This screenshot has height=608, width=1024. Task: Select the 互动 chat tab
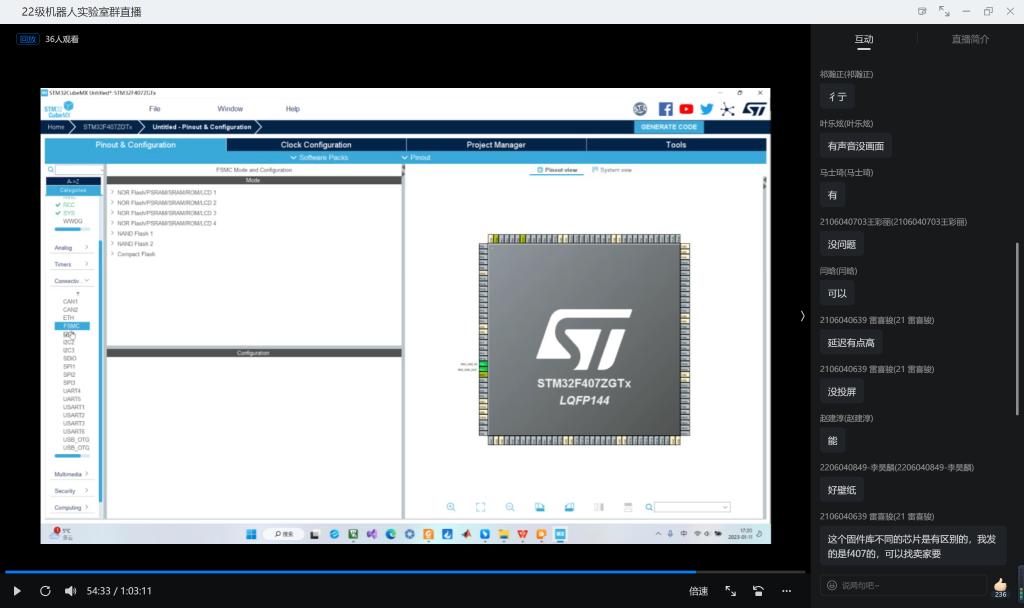click(863, 39)
